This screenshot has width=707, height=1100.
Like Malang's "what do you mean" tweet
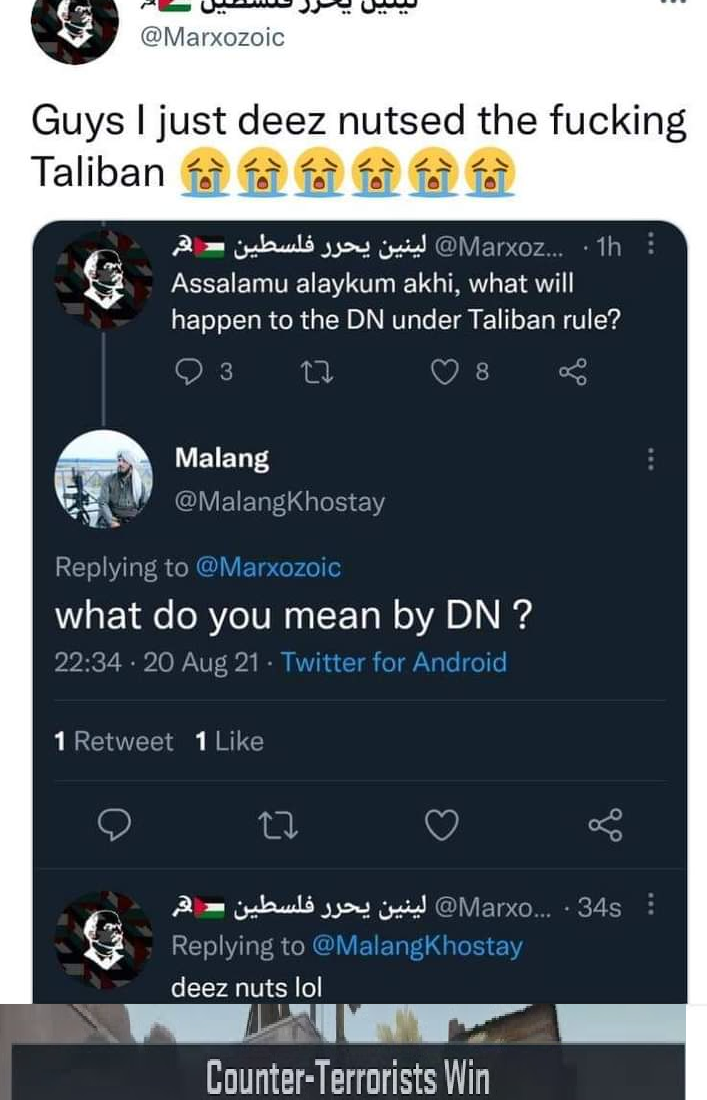tap(441, 824)
